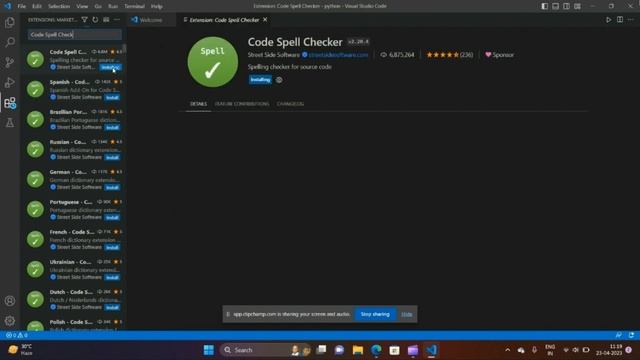Open extensions view More Actions menu
This screenshot has width=640, height=360.
117,20
